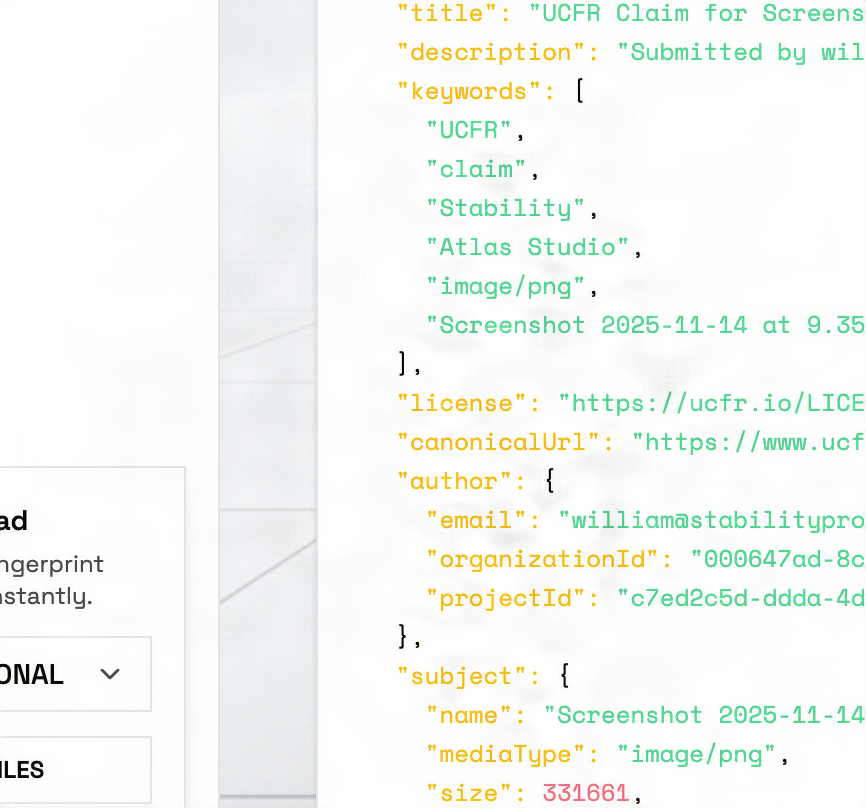Select the "Atlas Studio" keyword string
Screen dimensions: 866x808
click(x=527, y=247)
